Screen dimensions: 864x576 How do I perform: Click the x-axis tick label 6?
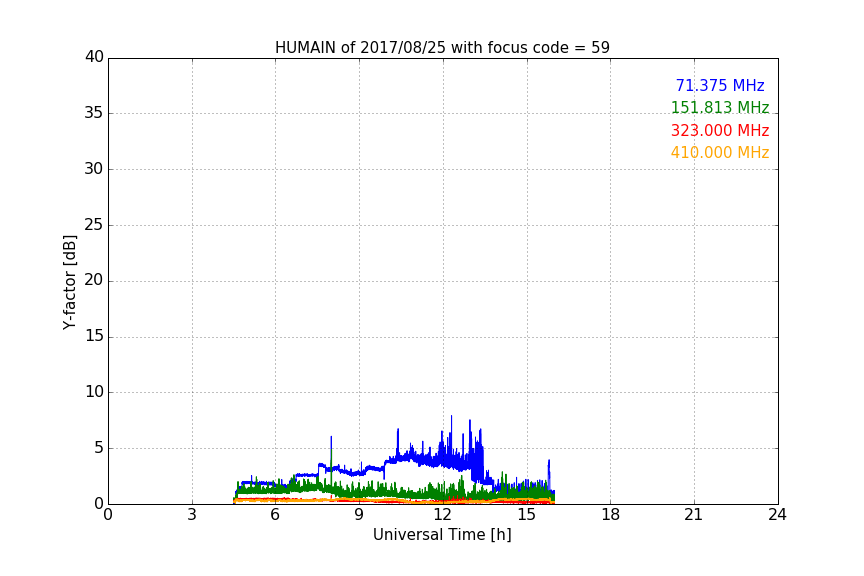tap(275, 515)
